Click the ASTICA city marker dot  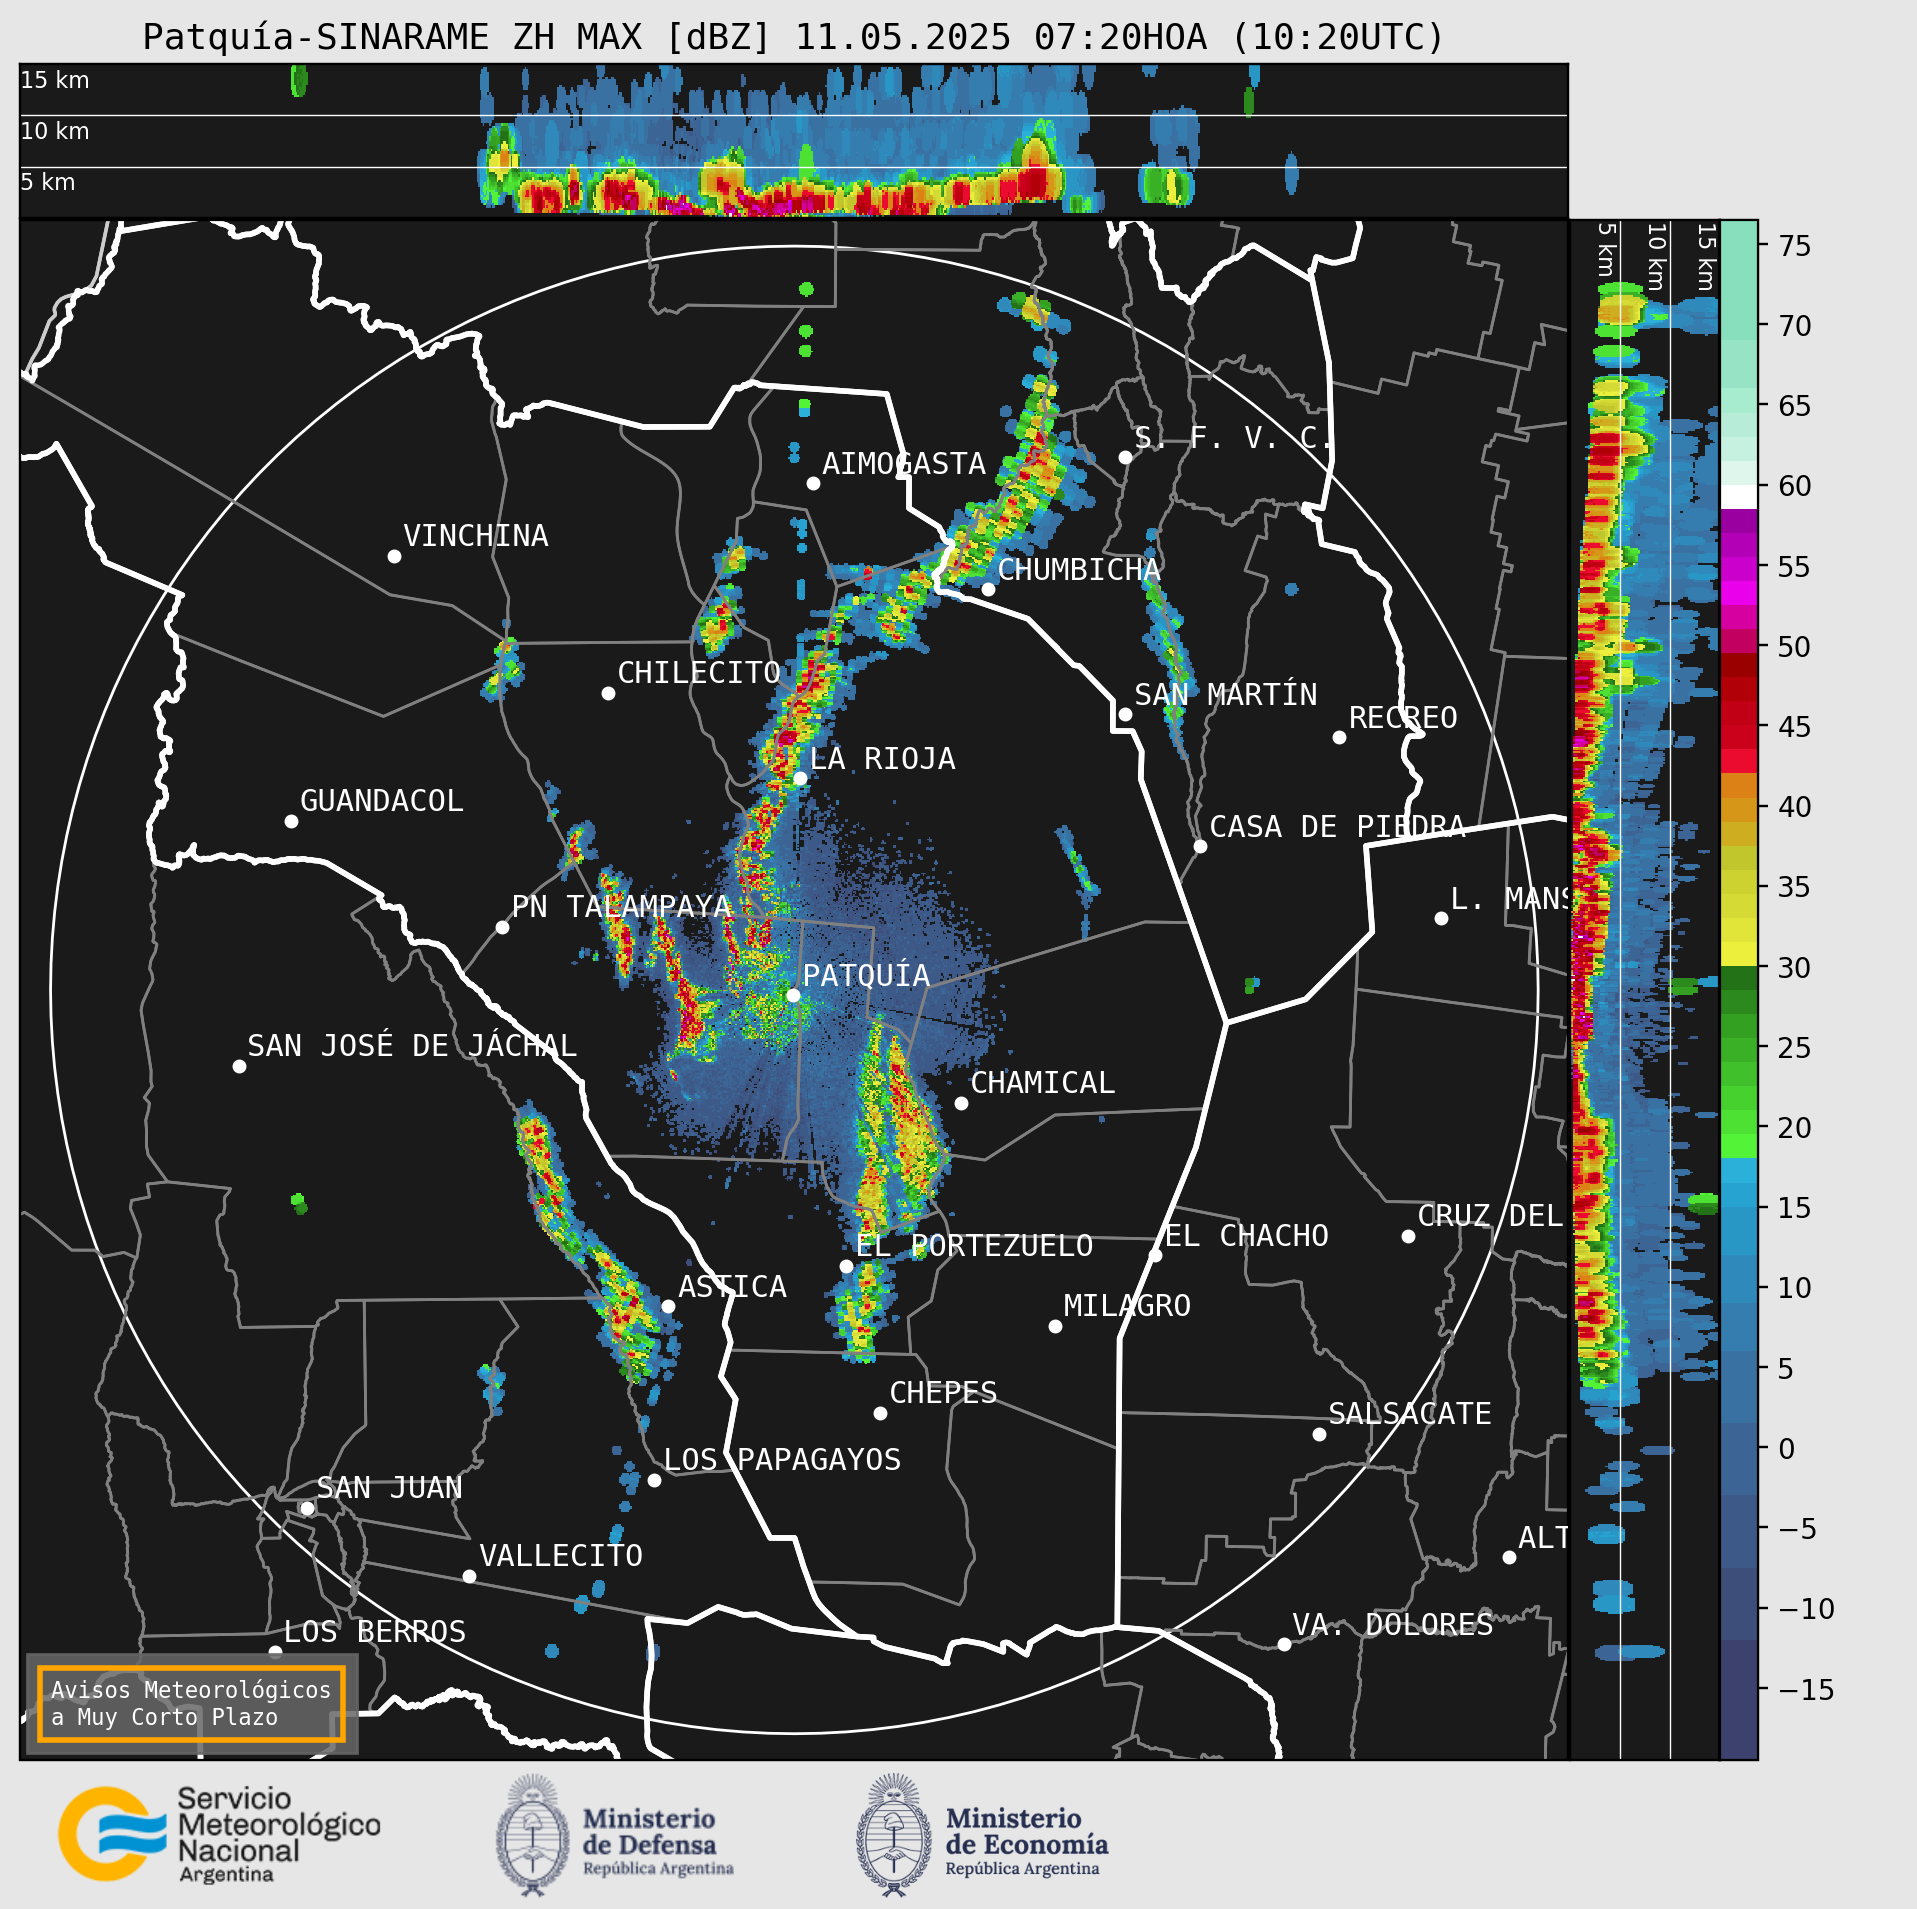668,1306
